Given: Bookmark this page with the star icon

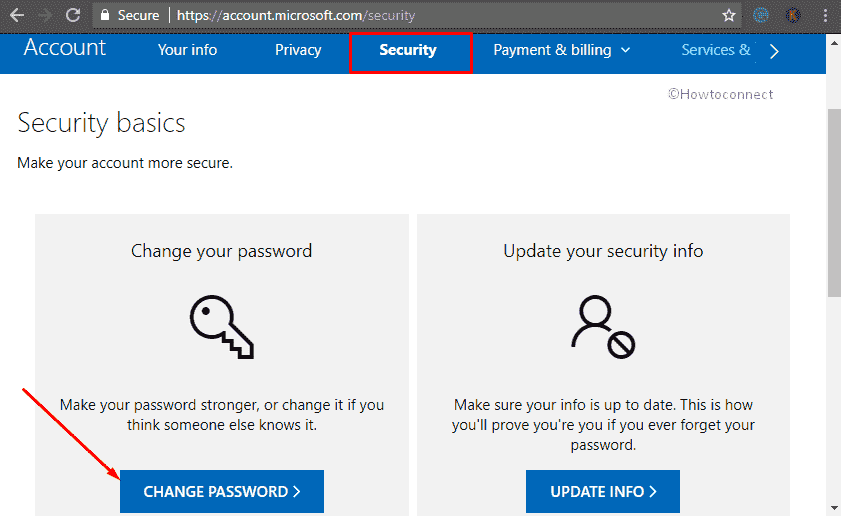Looking at the screenshot, I should click(x=729, y=16).
